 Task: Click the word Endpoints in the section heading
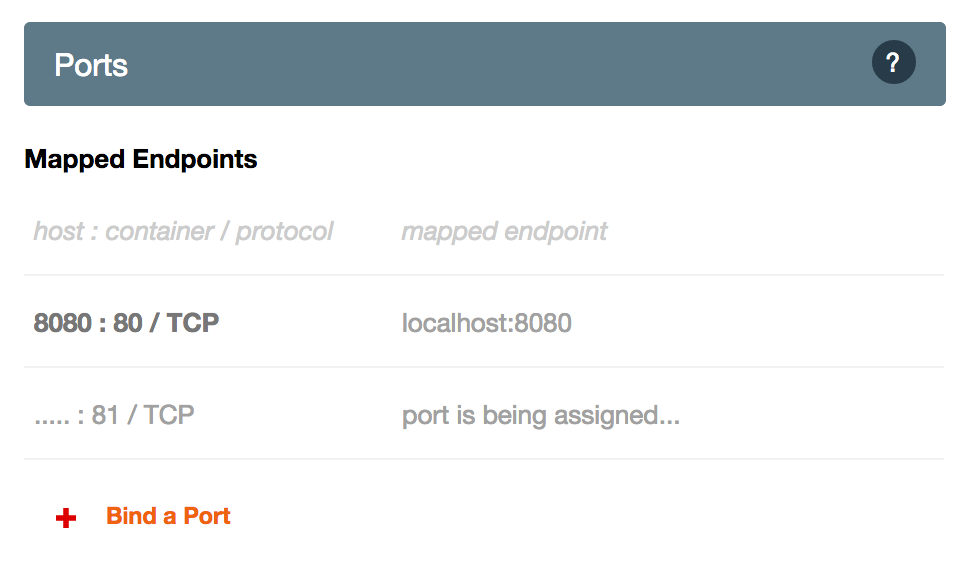point(195,159)
